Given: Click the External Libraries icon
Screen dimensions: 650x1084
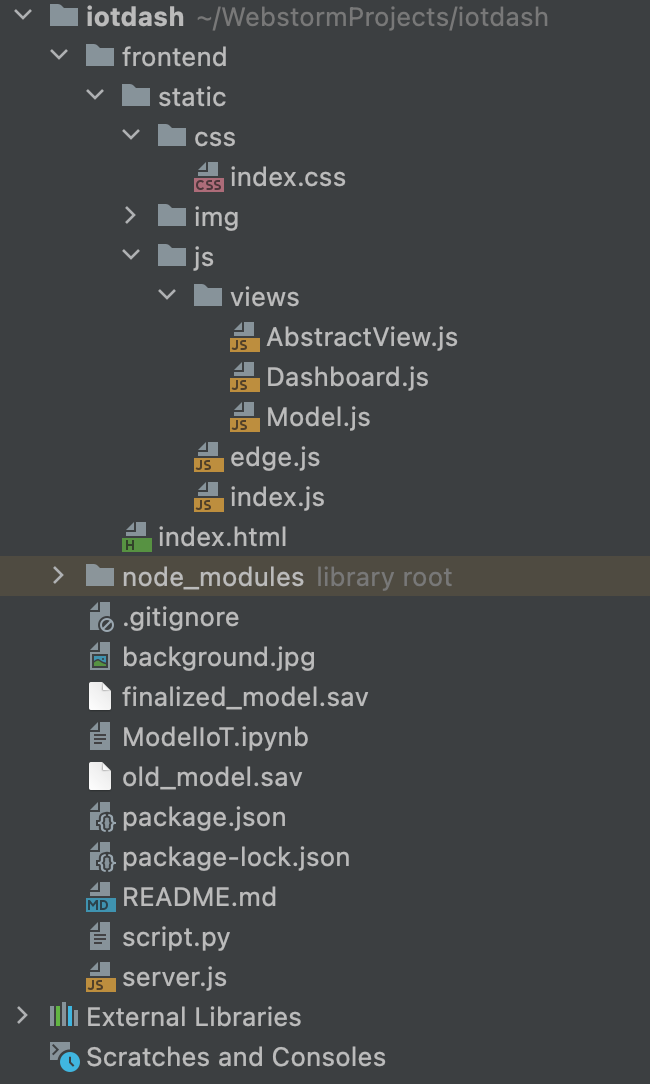Looking at the screenshot, I should tap(64, 1017).
